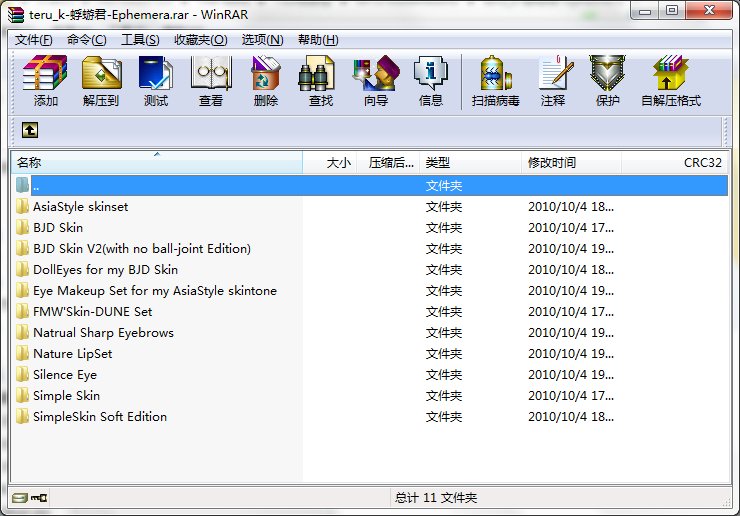Launch the 向导 (Wizard) tool

(x=376, y=81)
